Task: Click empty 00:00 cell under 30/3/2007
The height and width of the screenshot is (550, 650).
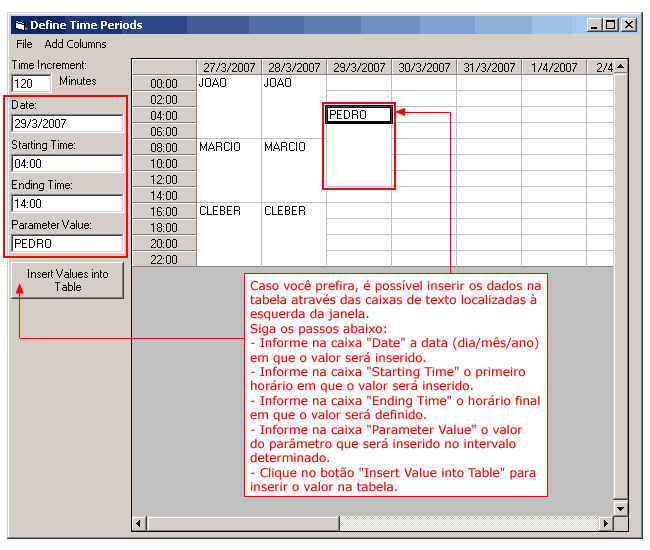Action: tap(424, 83)
